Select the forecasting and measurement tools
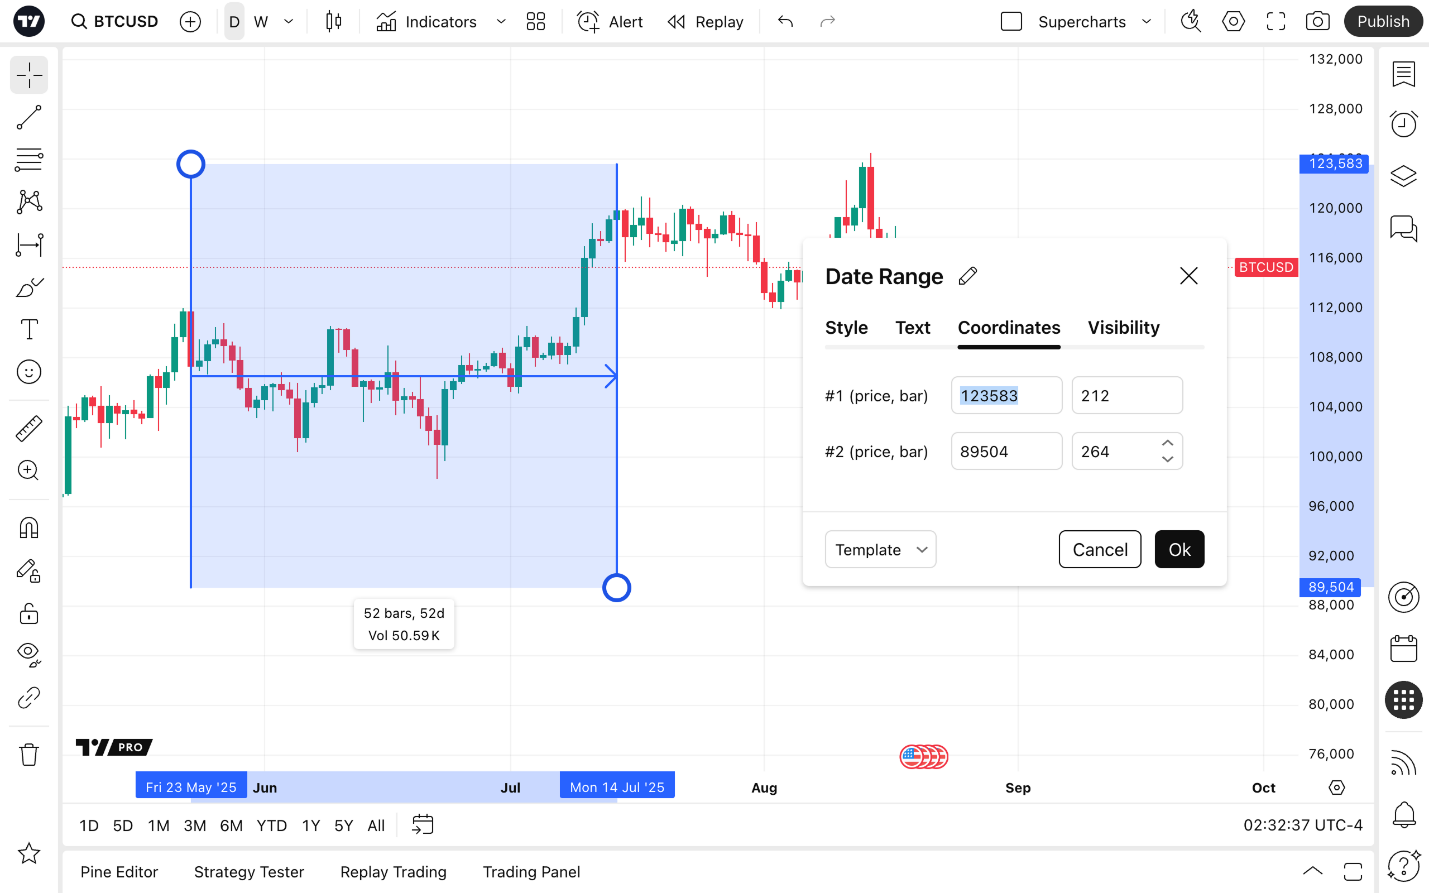The image size is (1429, 893). click(x=29, y=245)
